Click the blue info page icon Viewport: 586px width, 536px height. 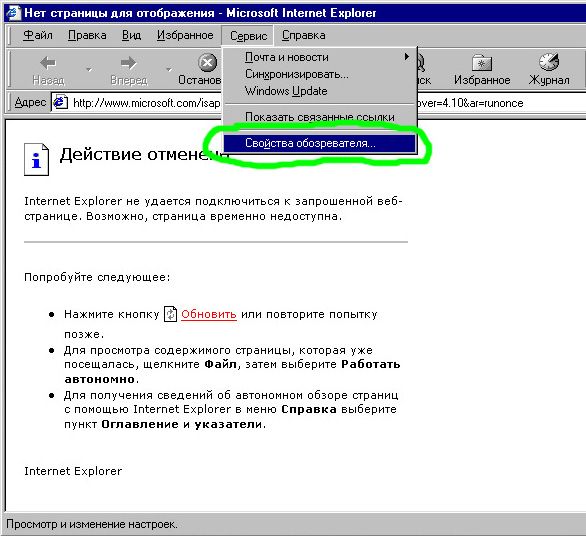point(36,160)
